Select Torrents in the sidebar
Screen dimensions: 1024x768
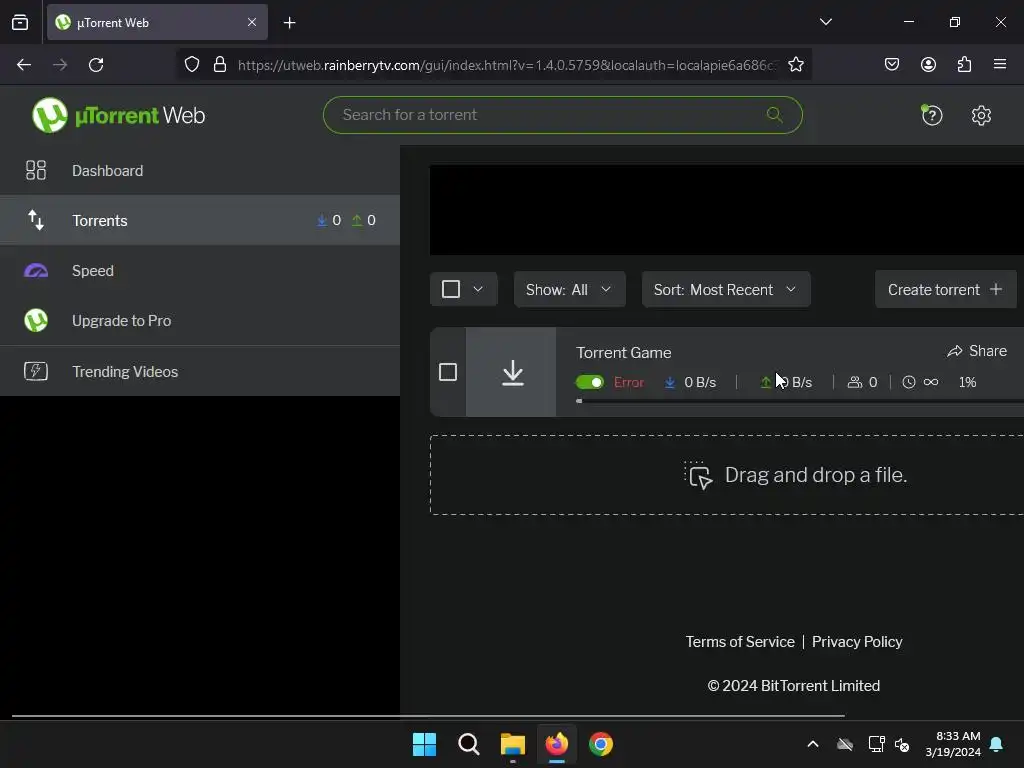200,220
